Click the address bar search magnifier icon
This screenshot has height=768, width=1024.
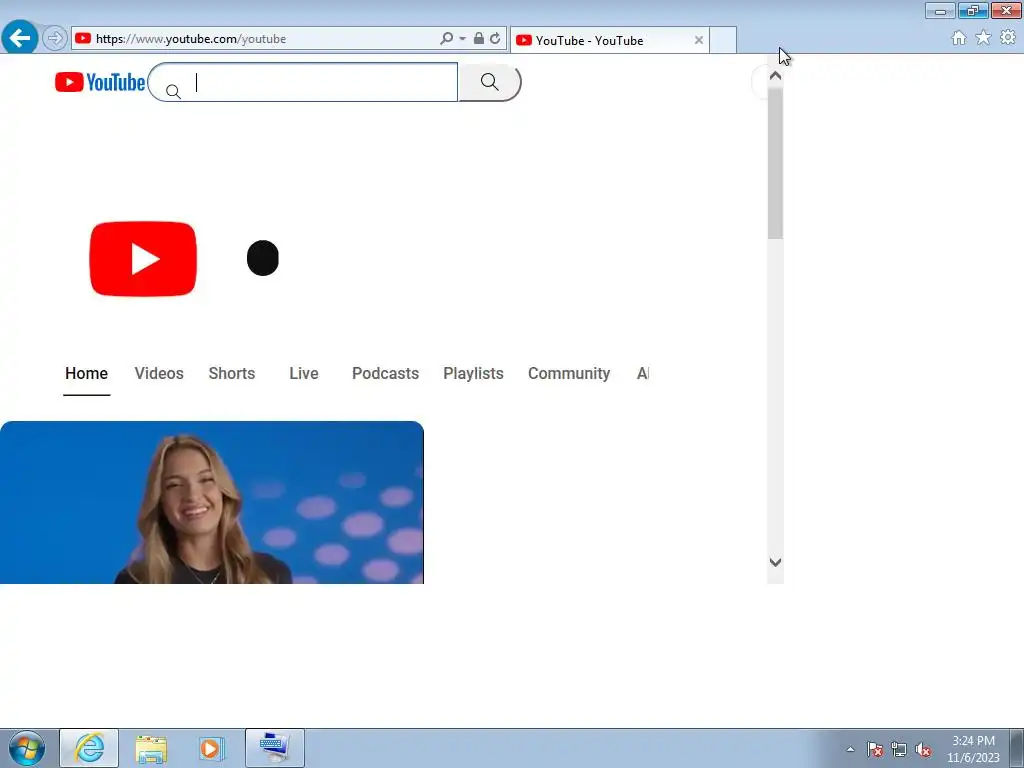[x=447, y=39]
